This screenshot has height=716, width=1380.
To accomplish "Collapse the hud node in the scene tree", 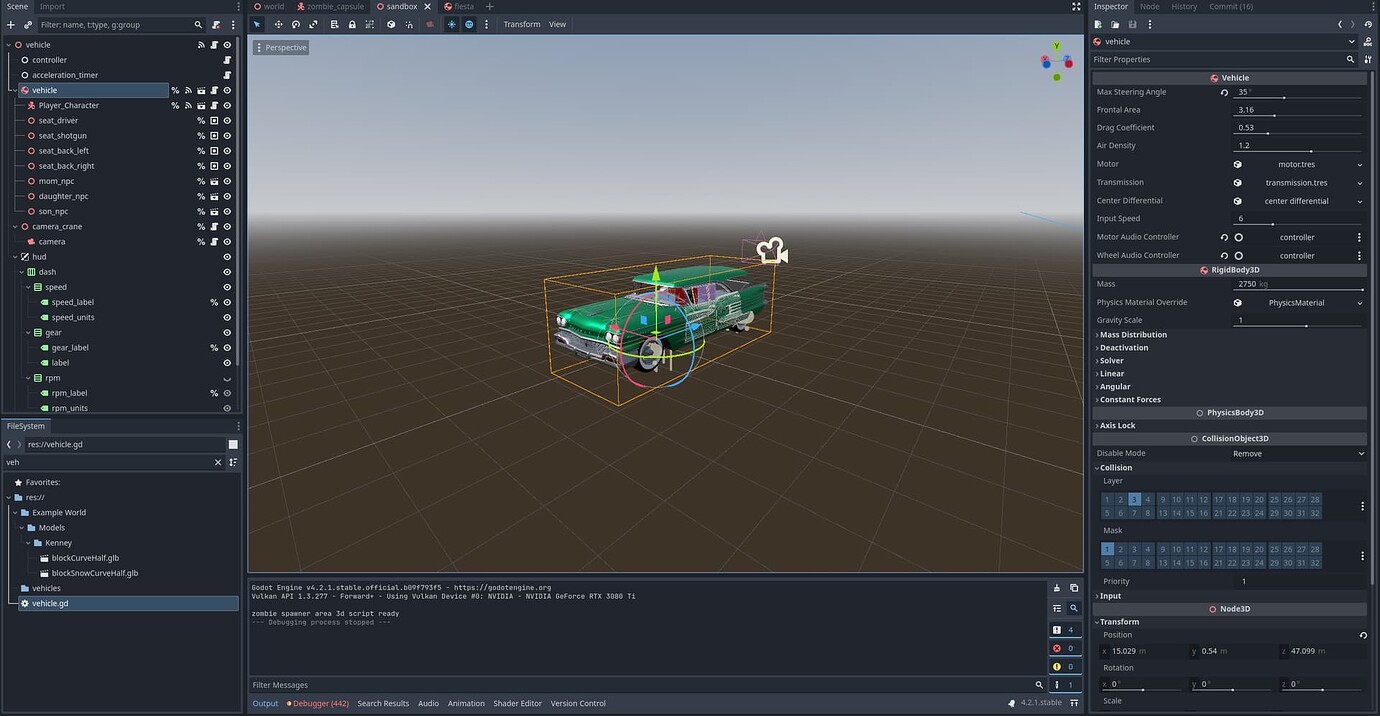I will coord(16,256).
